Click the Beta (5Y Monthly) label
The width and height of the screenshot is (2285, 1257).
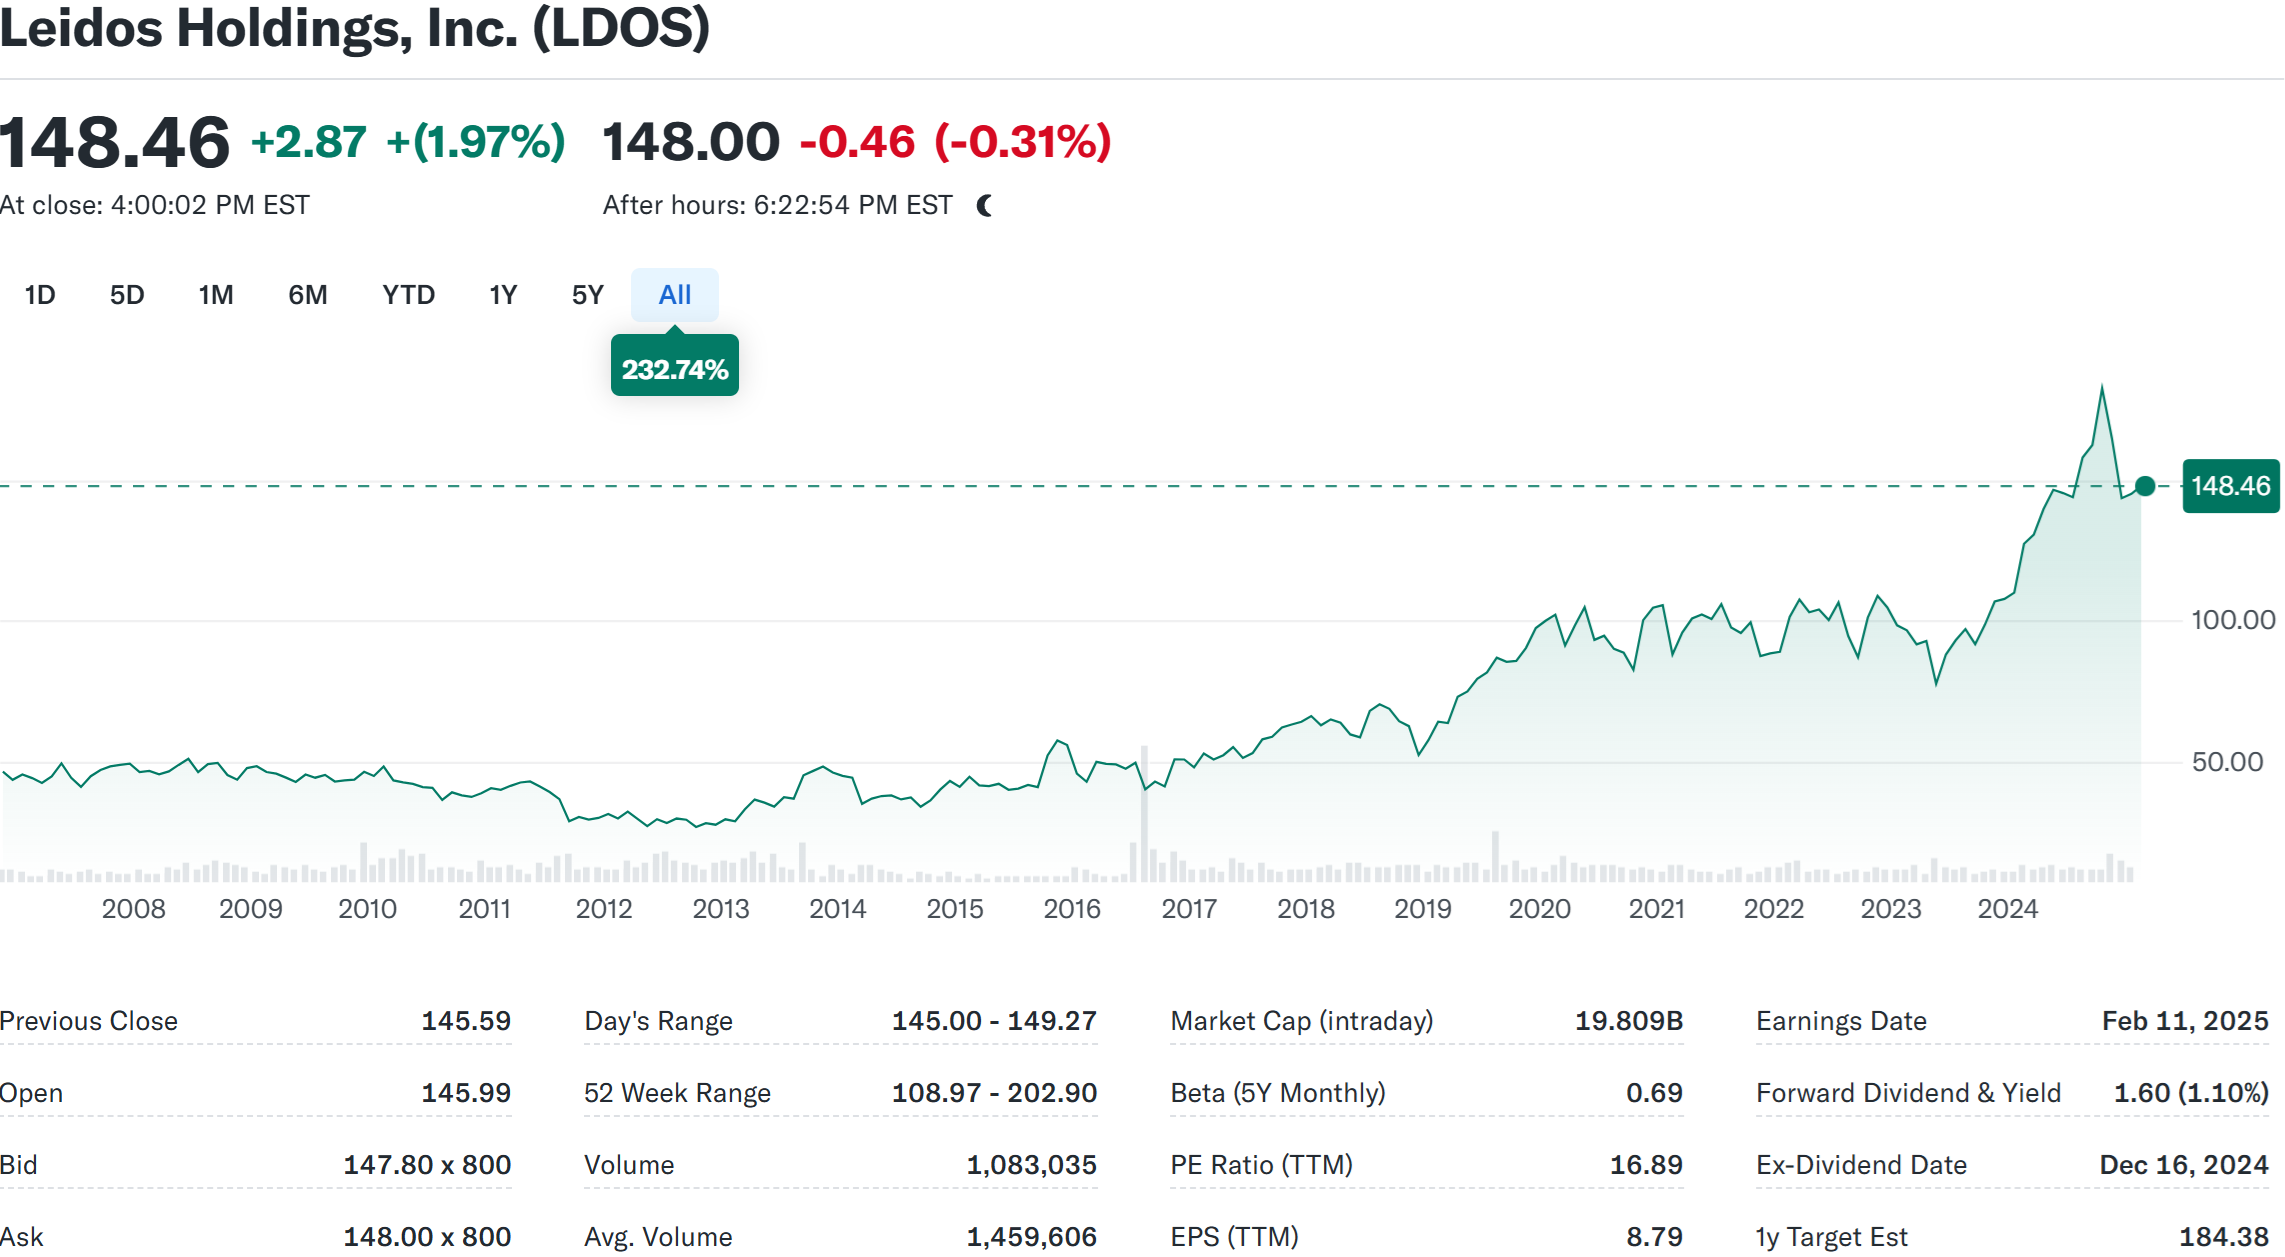(1278, 1093)
